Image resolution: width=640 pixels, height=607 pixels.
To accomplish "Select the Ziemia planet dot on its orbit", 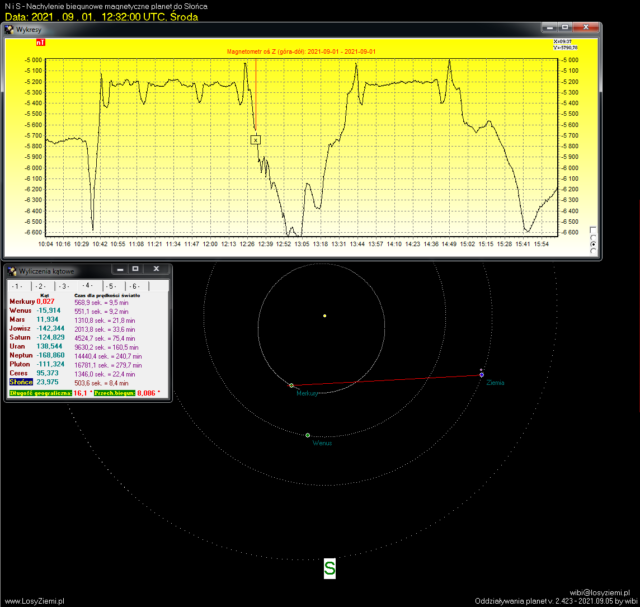I will (481, 375).
